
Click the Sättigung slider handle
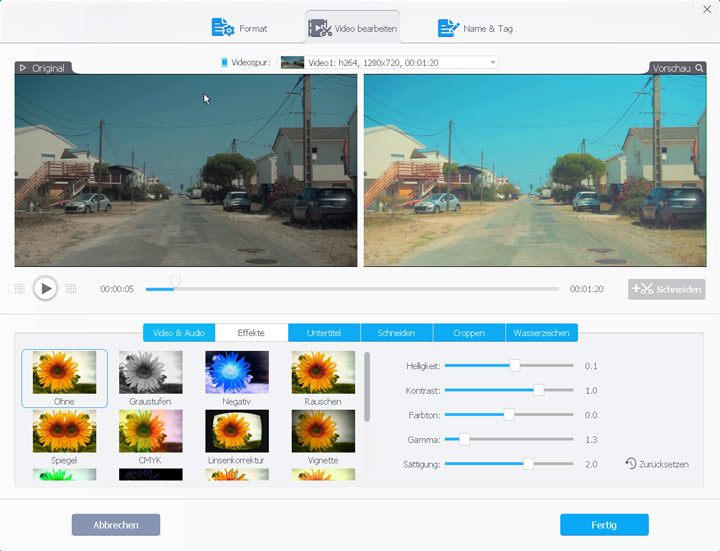point(528,464)
